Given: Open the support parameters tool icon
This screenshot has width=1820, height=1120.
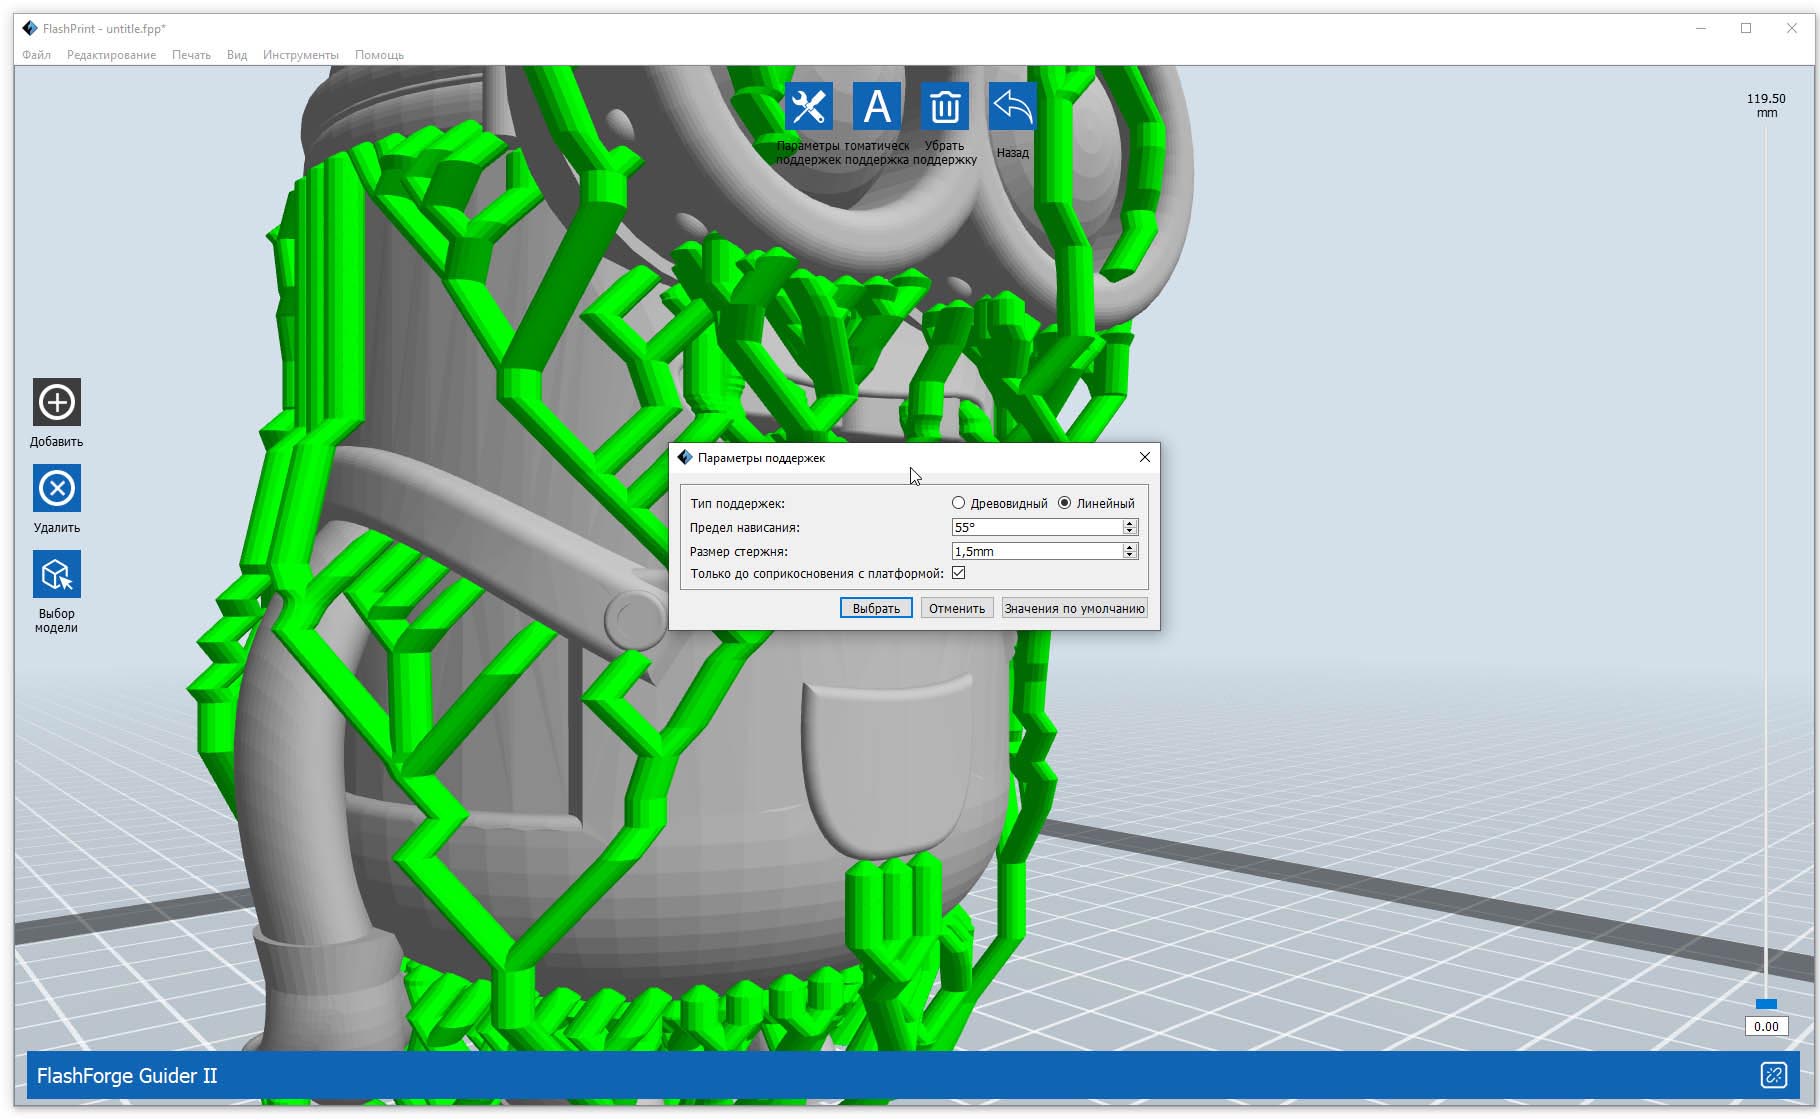Looking at the screenshot, I should [808, 106].
